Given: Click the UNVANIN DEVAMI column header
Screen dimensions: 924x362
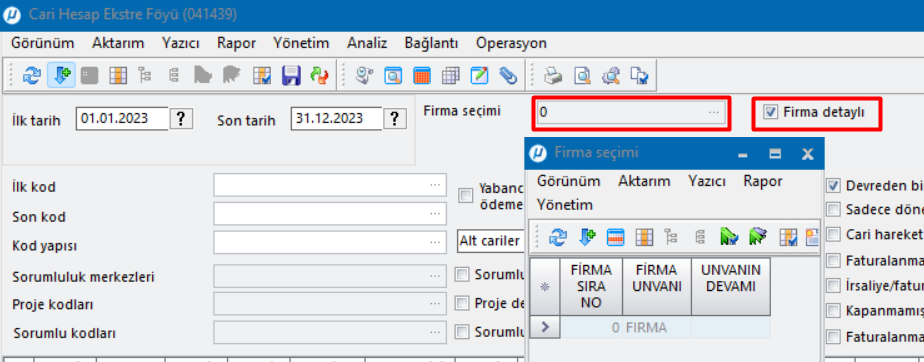Looking at the screenshot, I should click(x=731, y=286).
